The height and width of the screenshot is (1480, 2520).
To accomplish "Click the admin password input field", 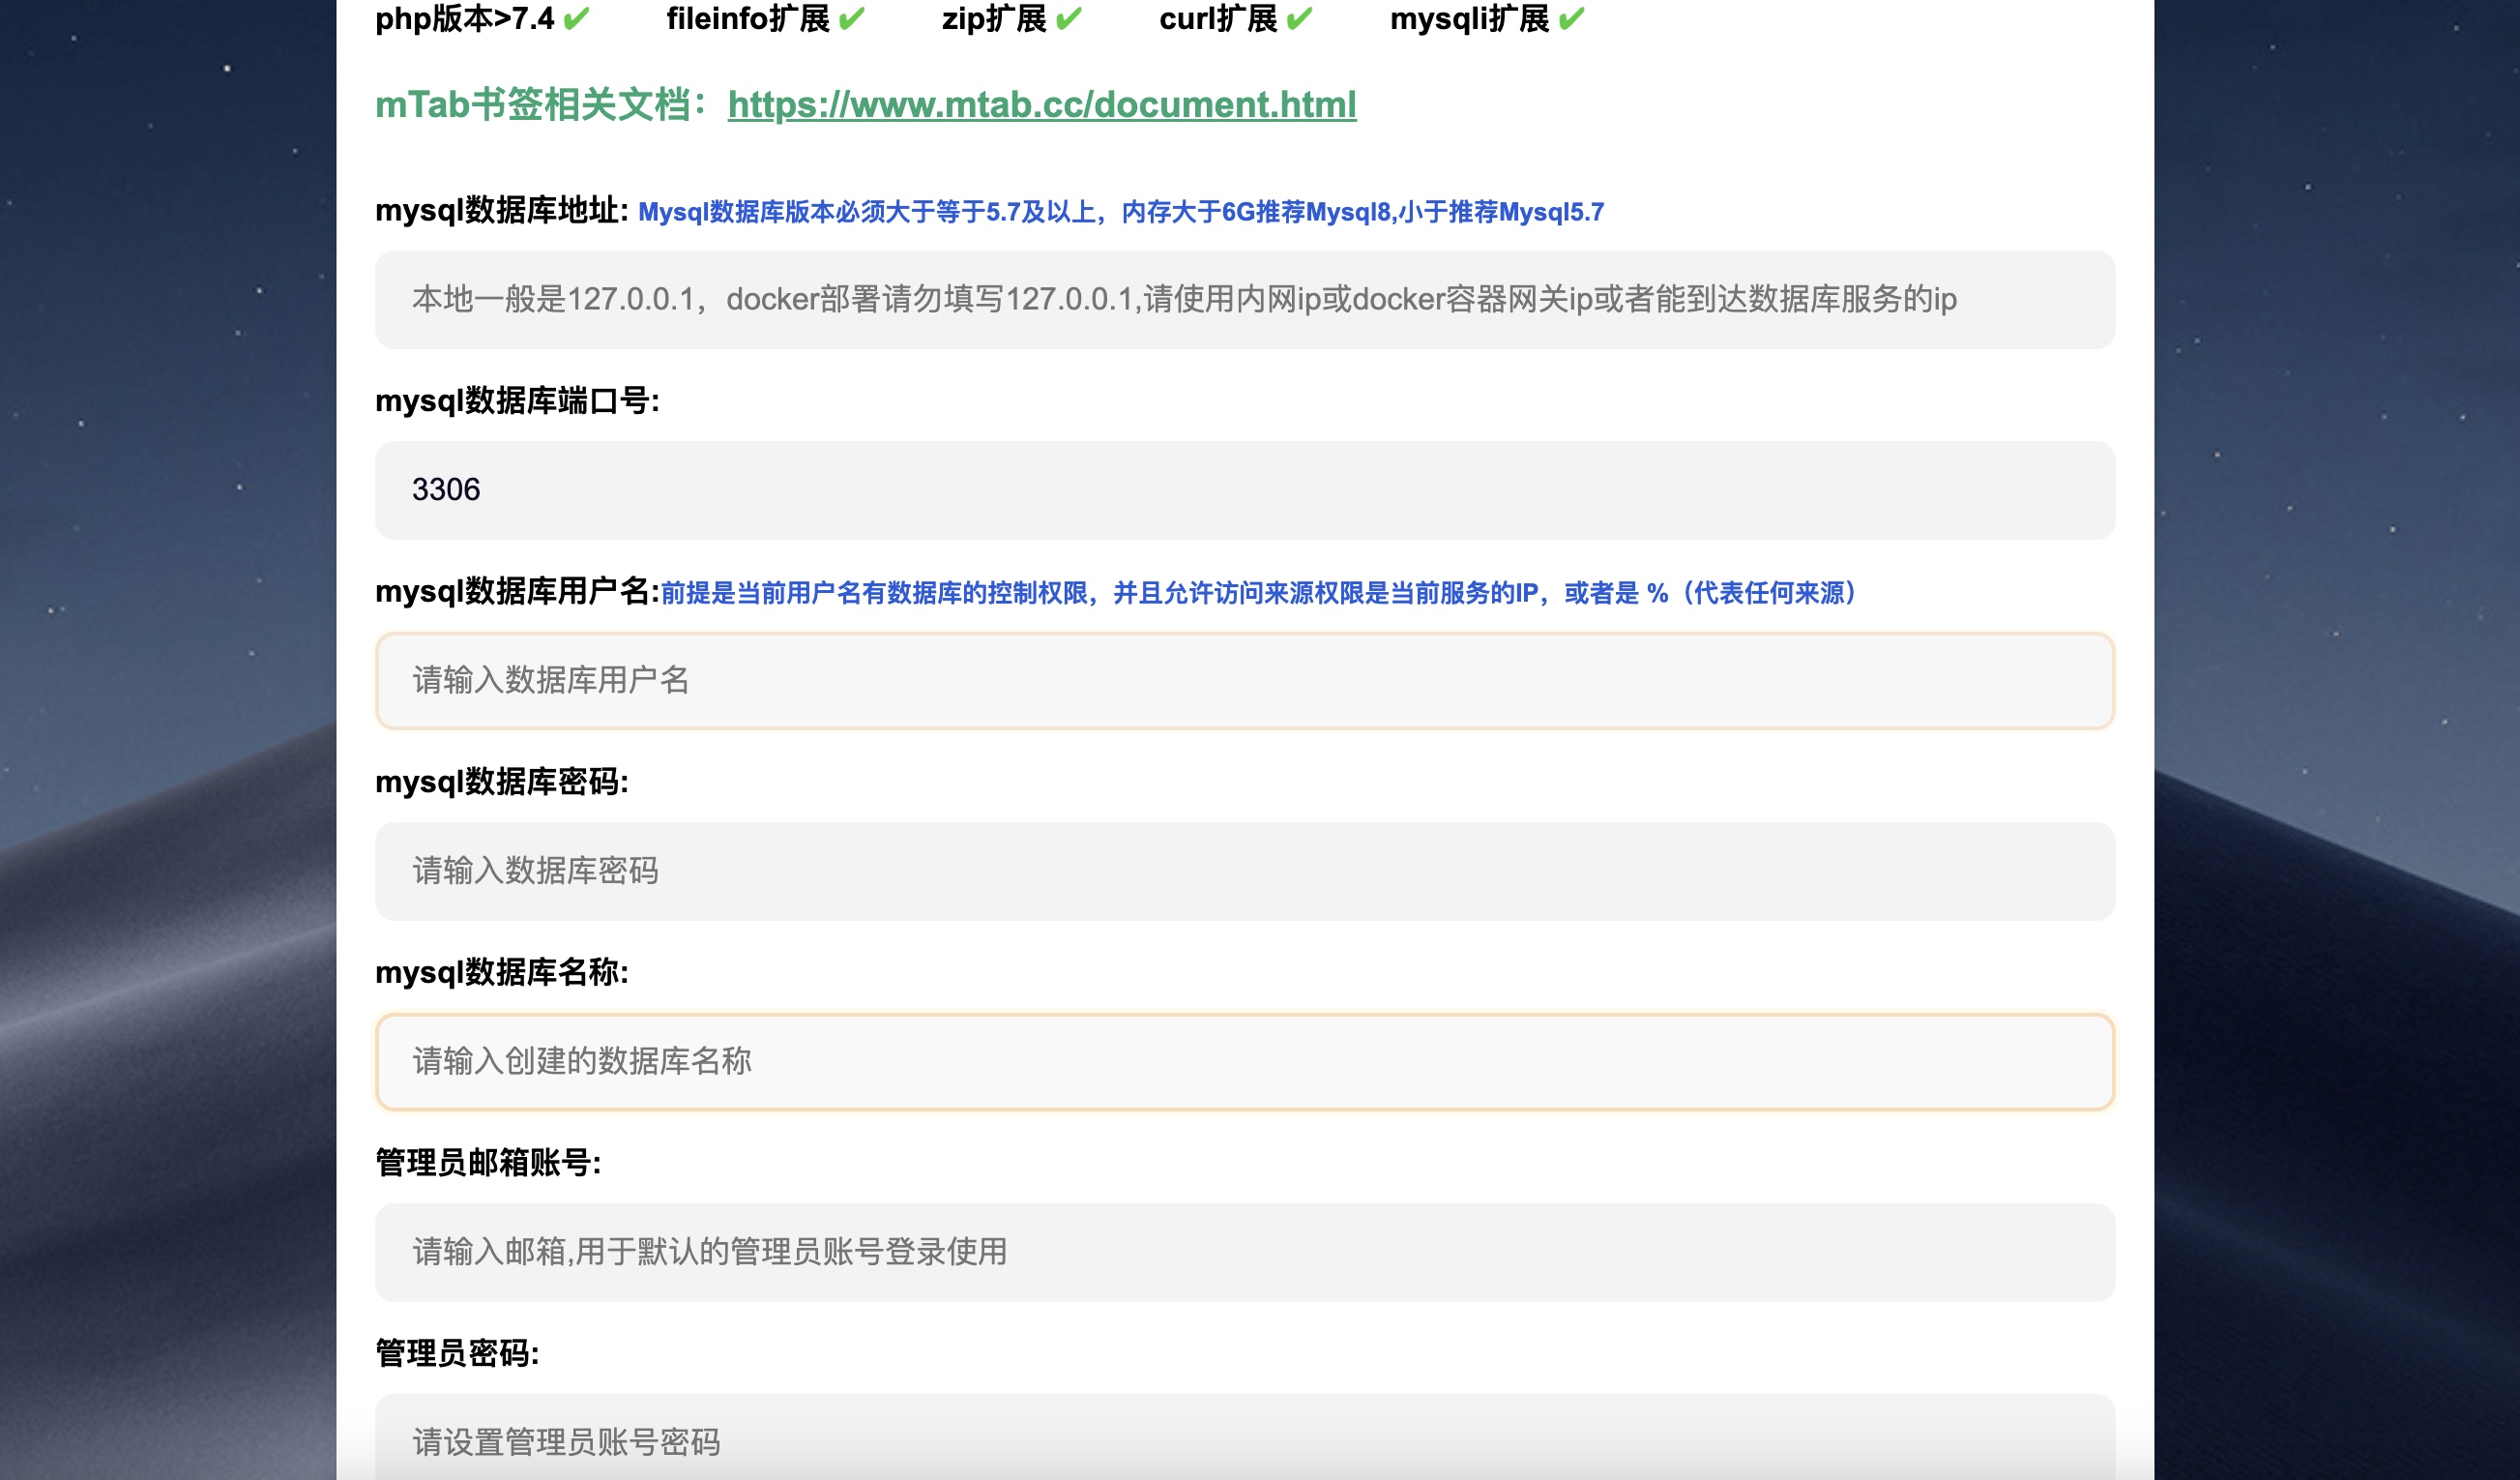I will [1244, 1442].
